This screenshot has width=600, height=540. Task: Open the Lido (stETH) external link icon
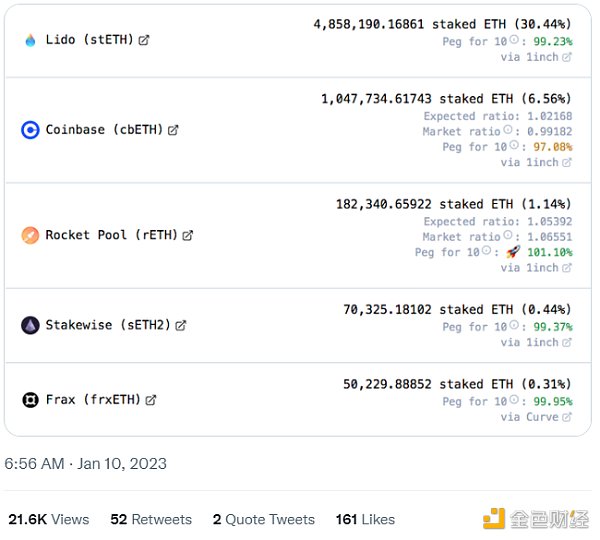click(144, 41)
